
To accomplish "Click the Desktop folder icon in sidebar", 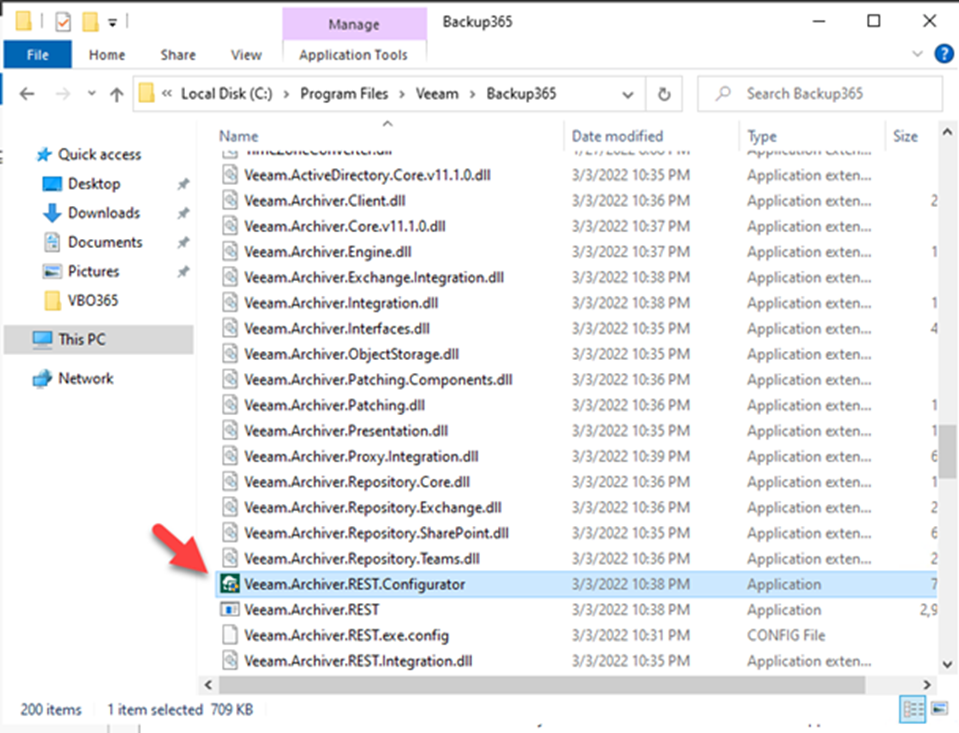I will (52, 184).
